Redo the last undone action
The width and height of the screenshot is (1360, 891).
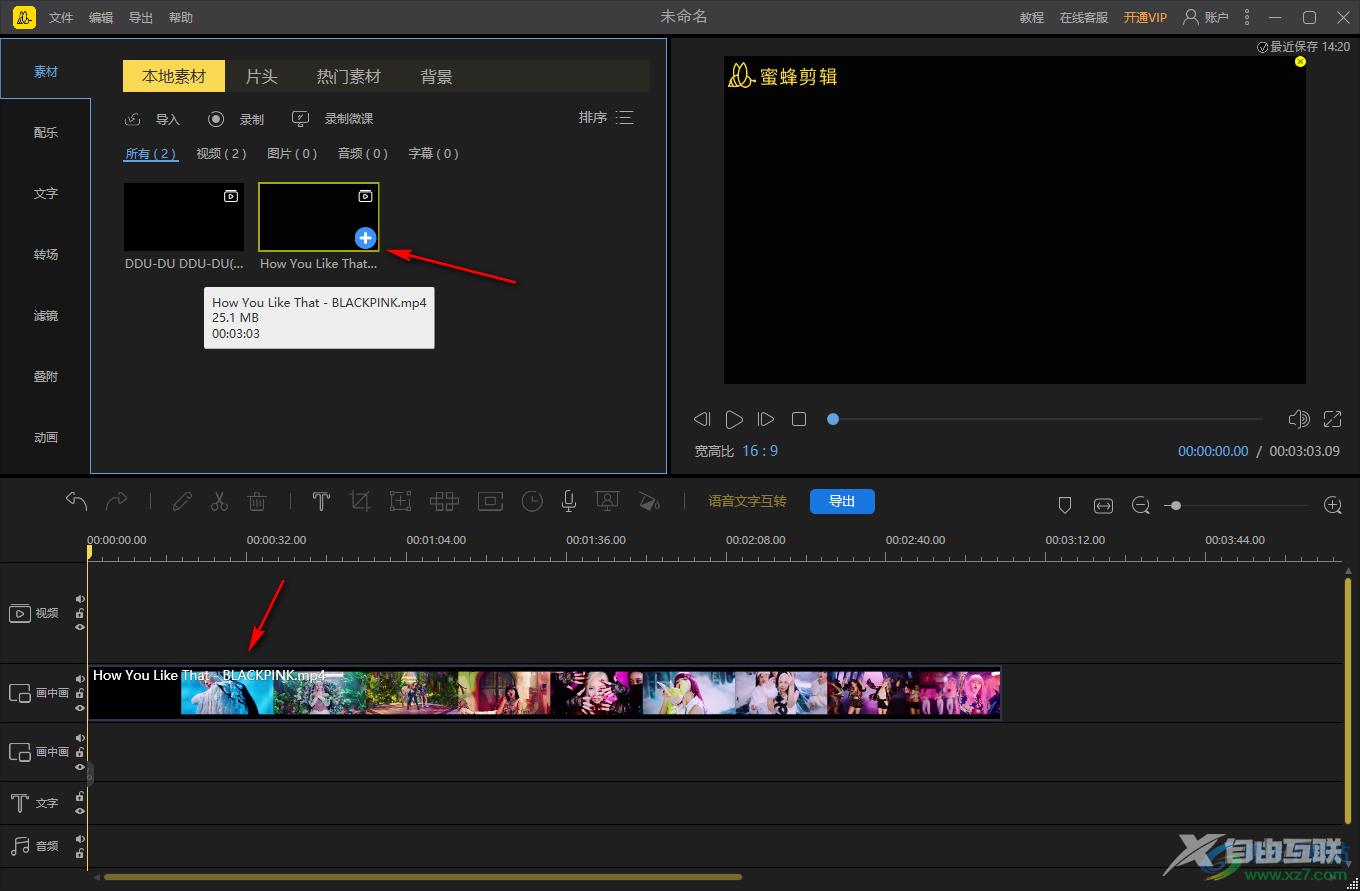click(117, 501)
